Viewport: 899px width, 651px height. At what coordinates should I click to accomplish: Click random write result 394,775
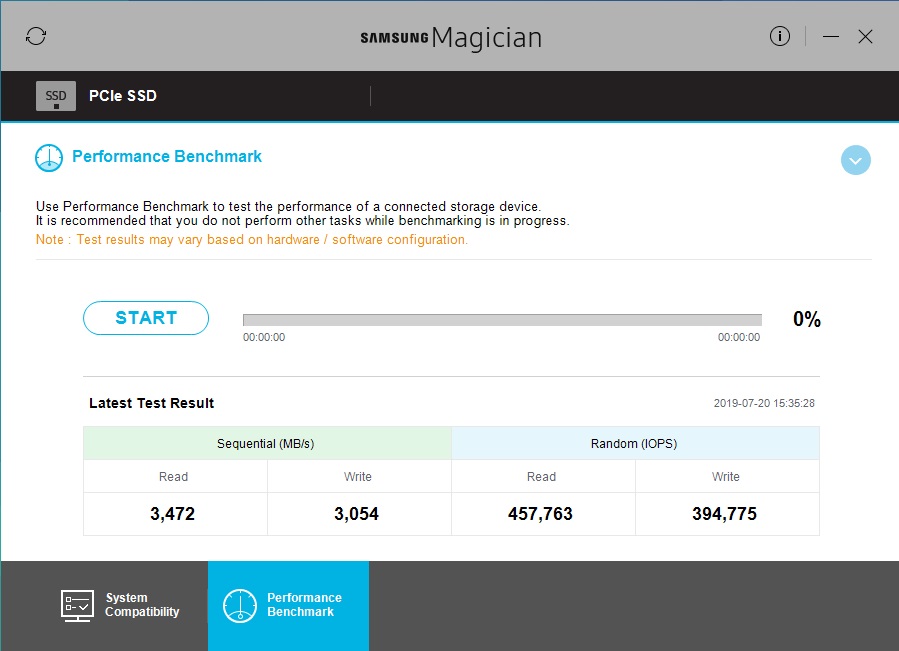pyautogui.click(x=725, y=514)
